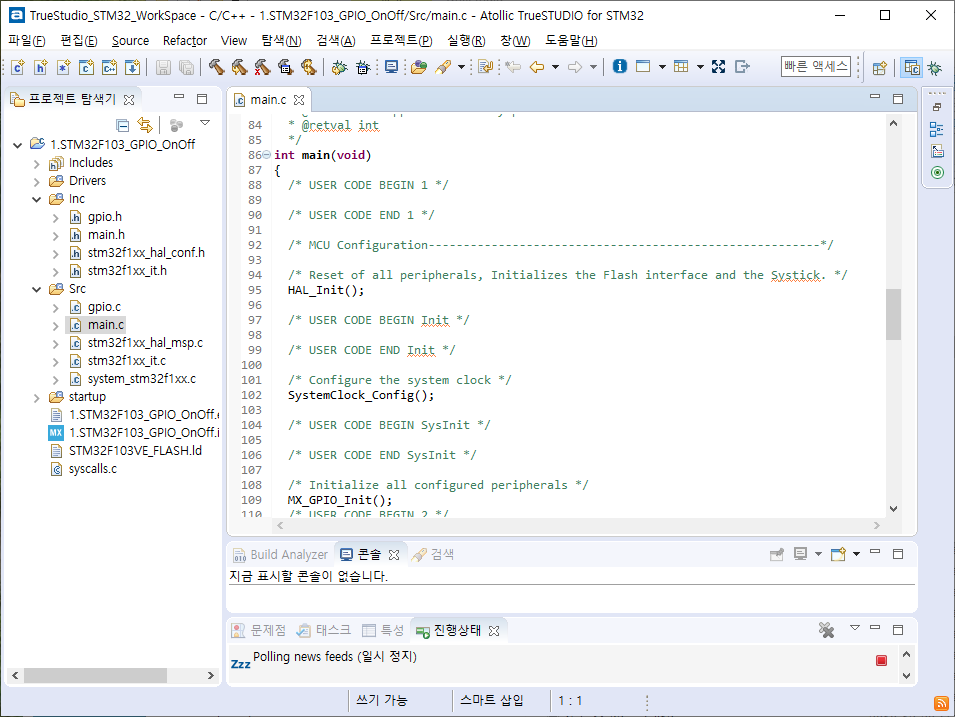Click the hammer with red X icon

262,67
